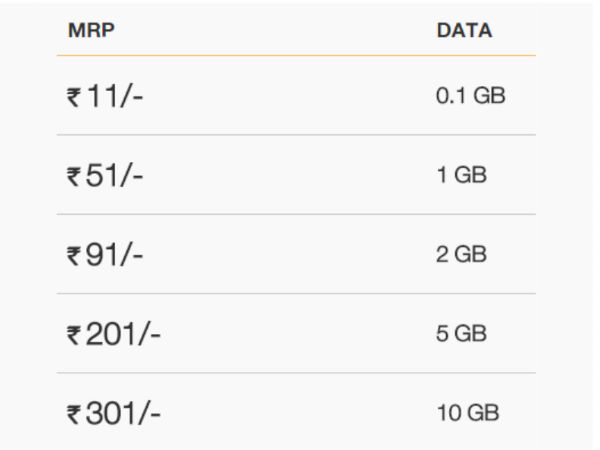This screenshot has height=450, width=600.
Task: Select the ₹11/- plan price
Action: point(105,96)
